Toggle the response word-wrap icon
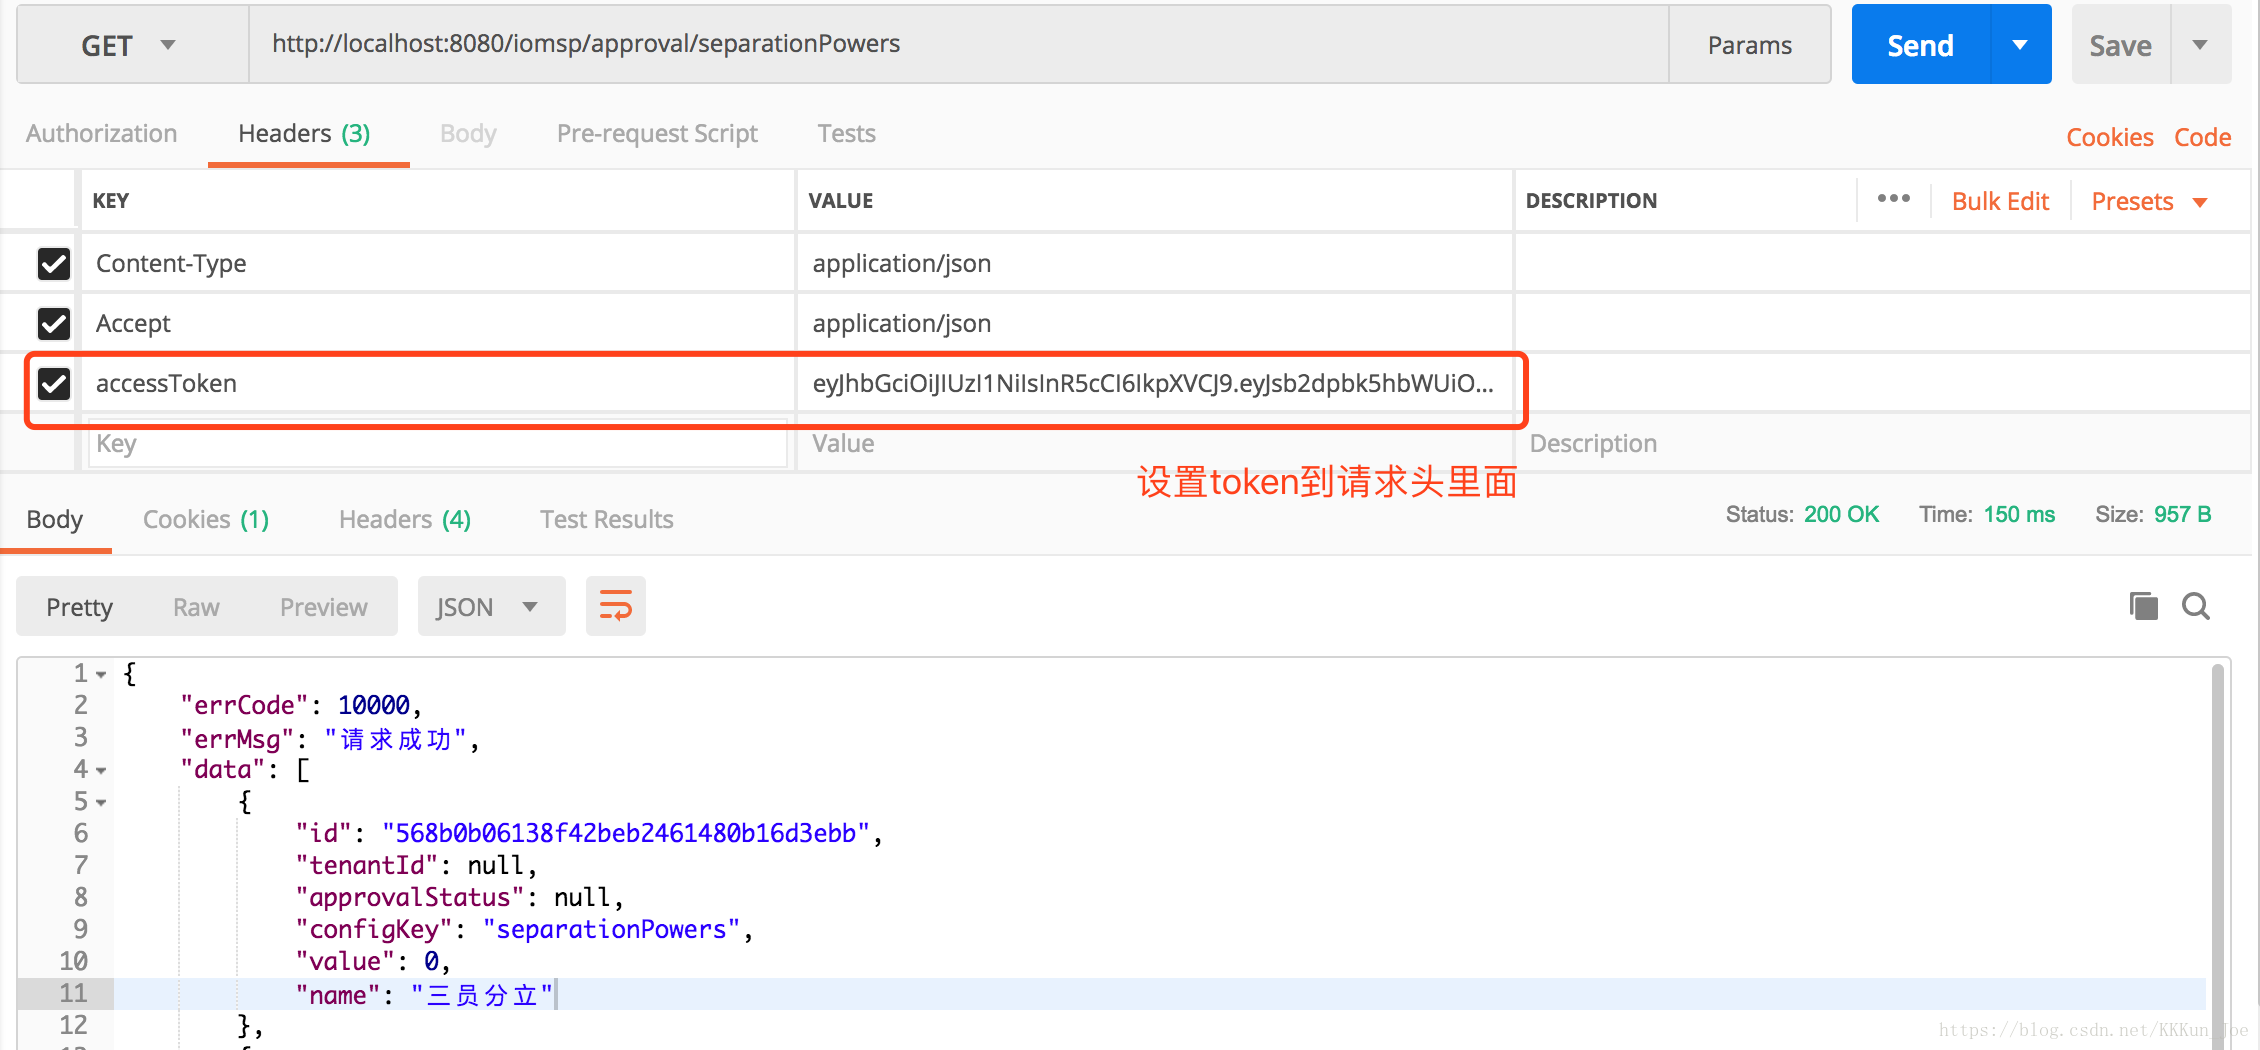Screen dimensions: 2260x1050 click(x=615, y=606)
